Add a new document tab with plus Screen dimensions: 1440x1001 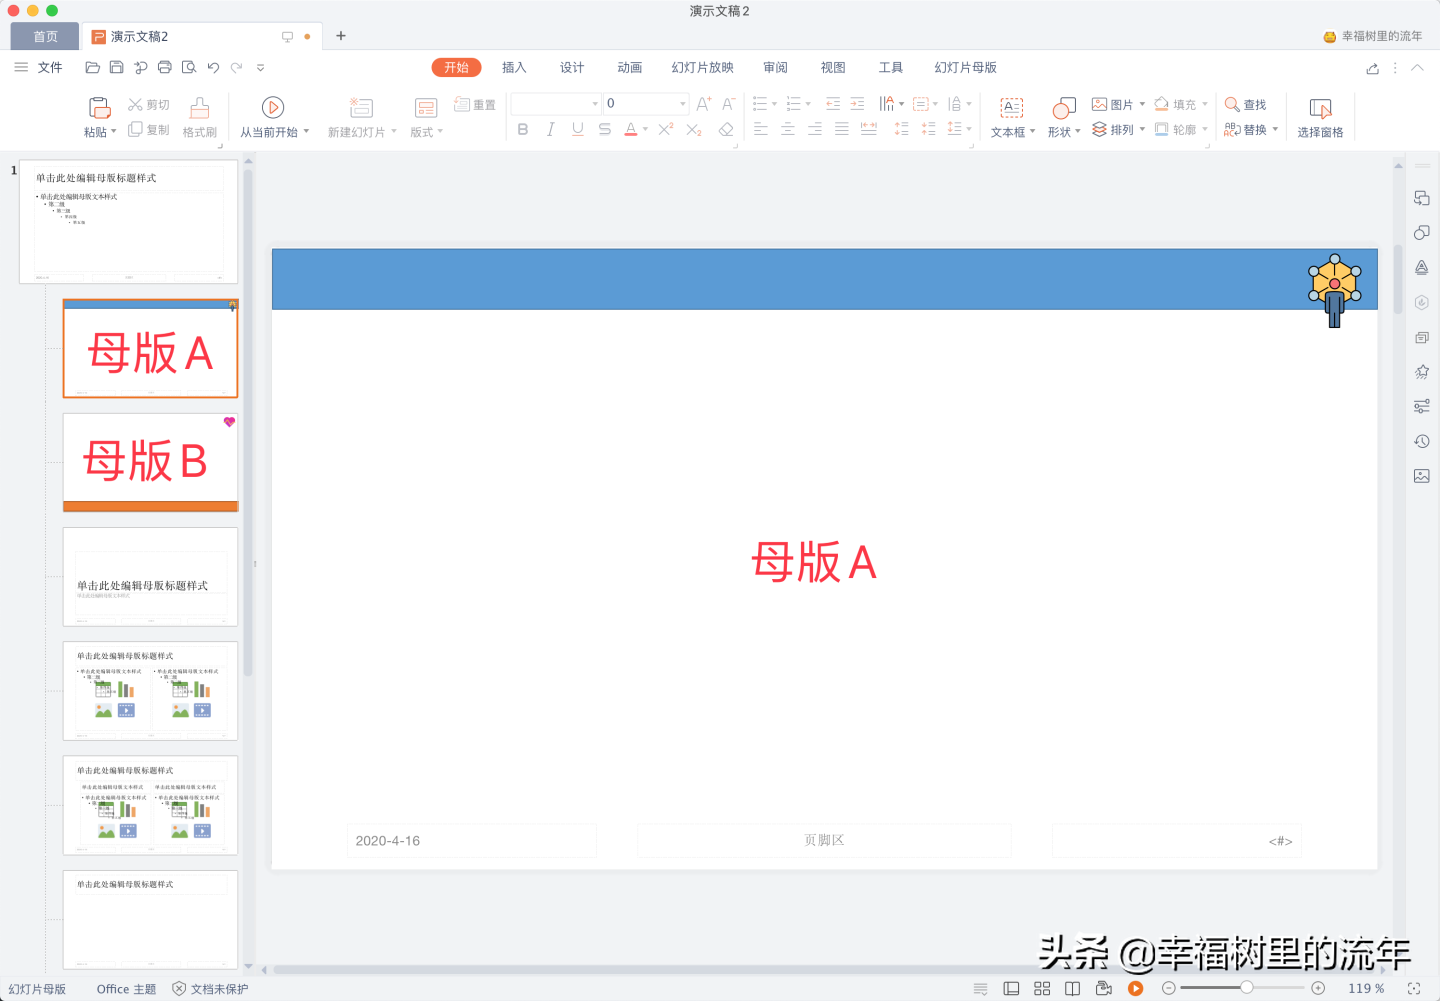point(341,36)
